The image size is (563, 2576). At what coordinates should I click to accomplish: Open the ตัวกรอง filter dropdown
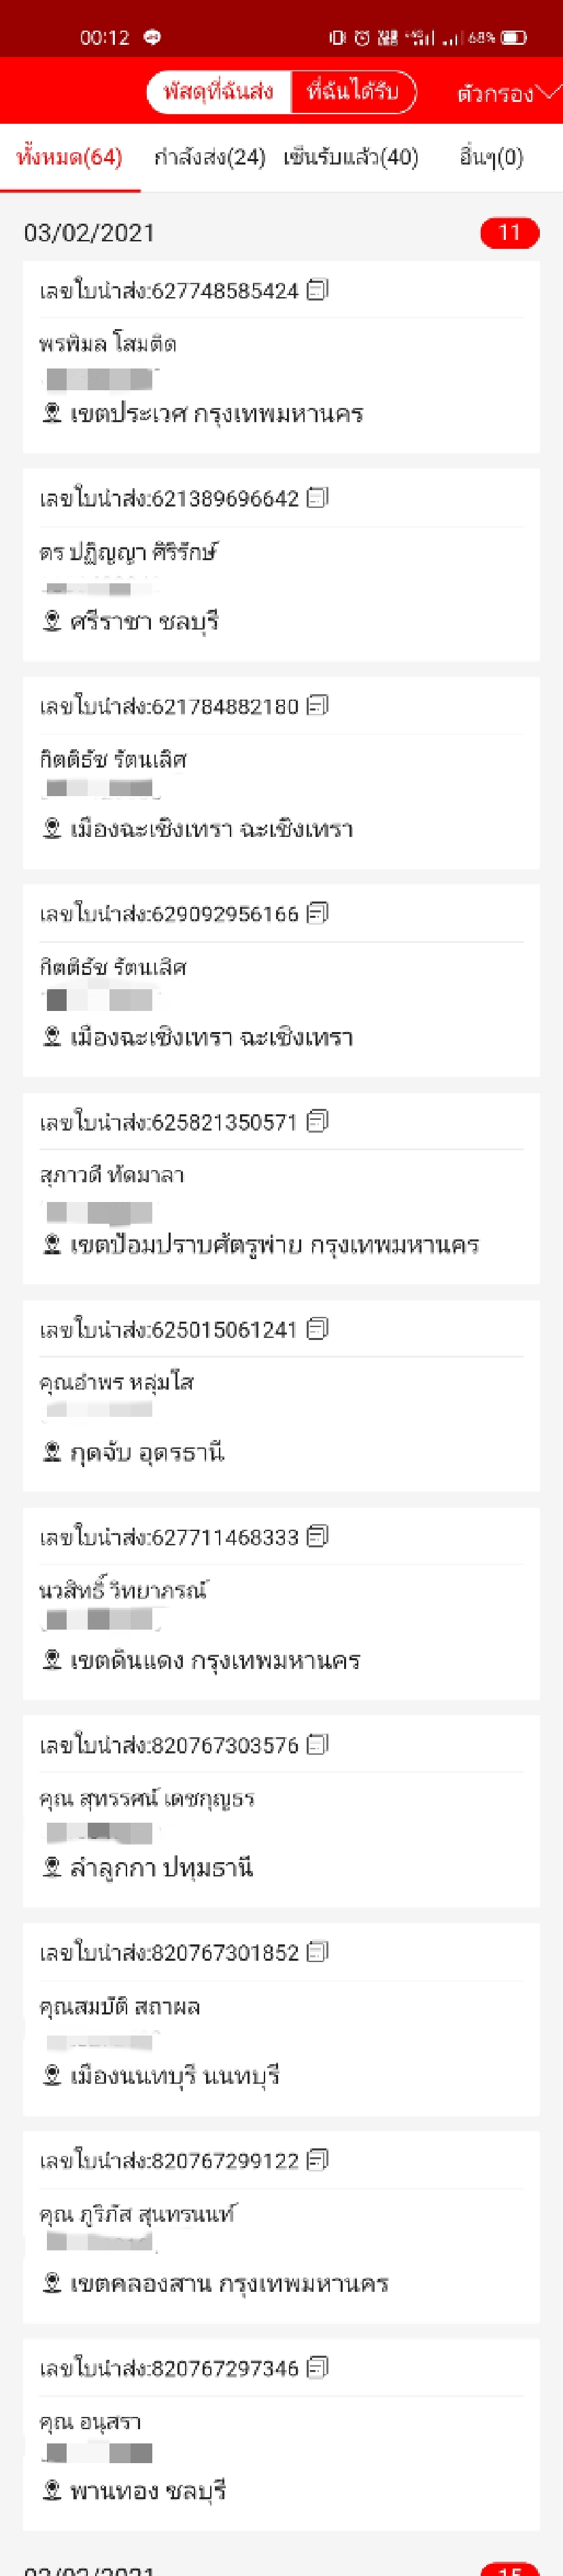pyautogui.click(x=500, y=94)
